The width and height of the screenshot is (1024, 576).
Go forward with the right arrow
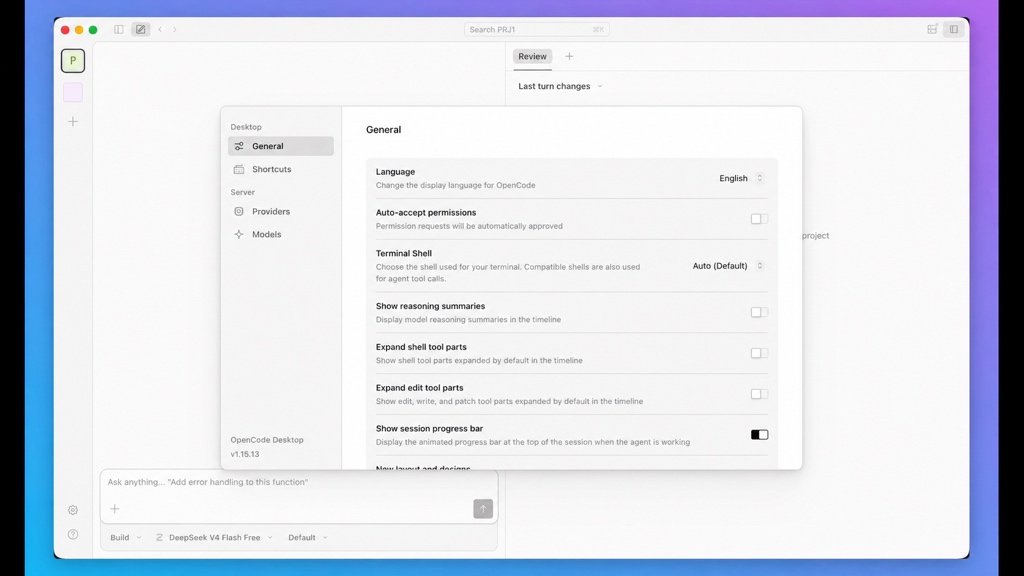(x=175, y=29)
